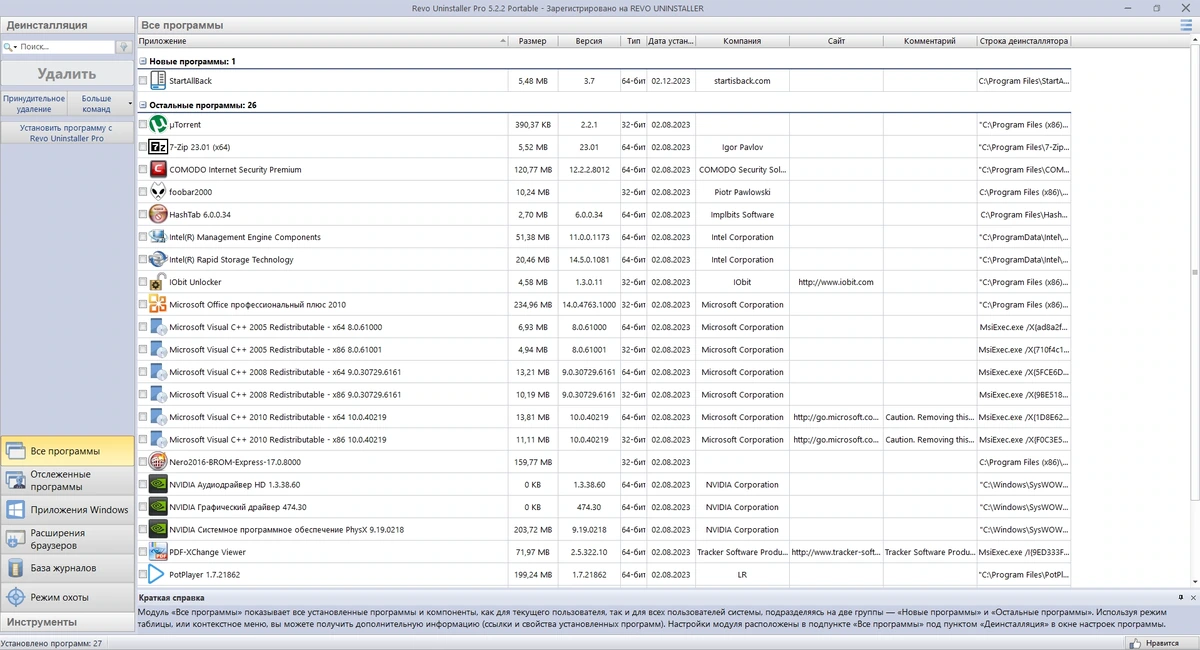Click the NVIDIA Графический драйвер icon
The image size is (1200, 650).
point(157,507)
